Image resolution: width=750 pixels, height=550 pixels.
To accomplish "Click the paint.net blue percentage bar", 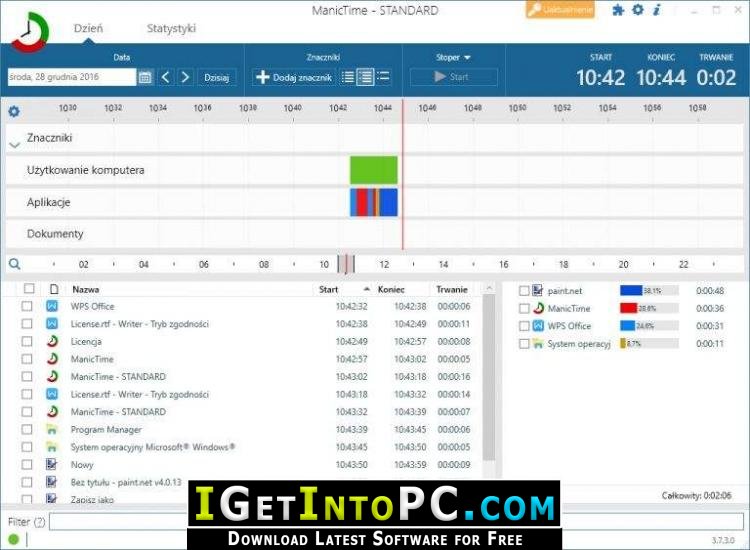I will [x=631, y=290].
